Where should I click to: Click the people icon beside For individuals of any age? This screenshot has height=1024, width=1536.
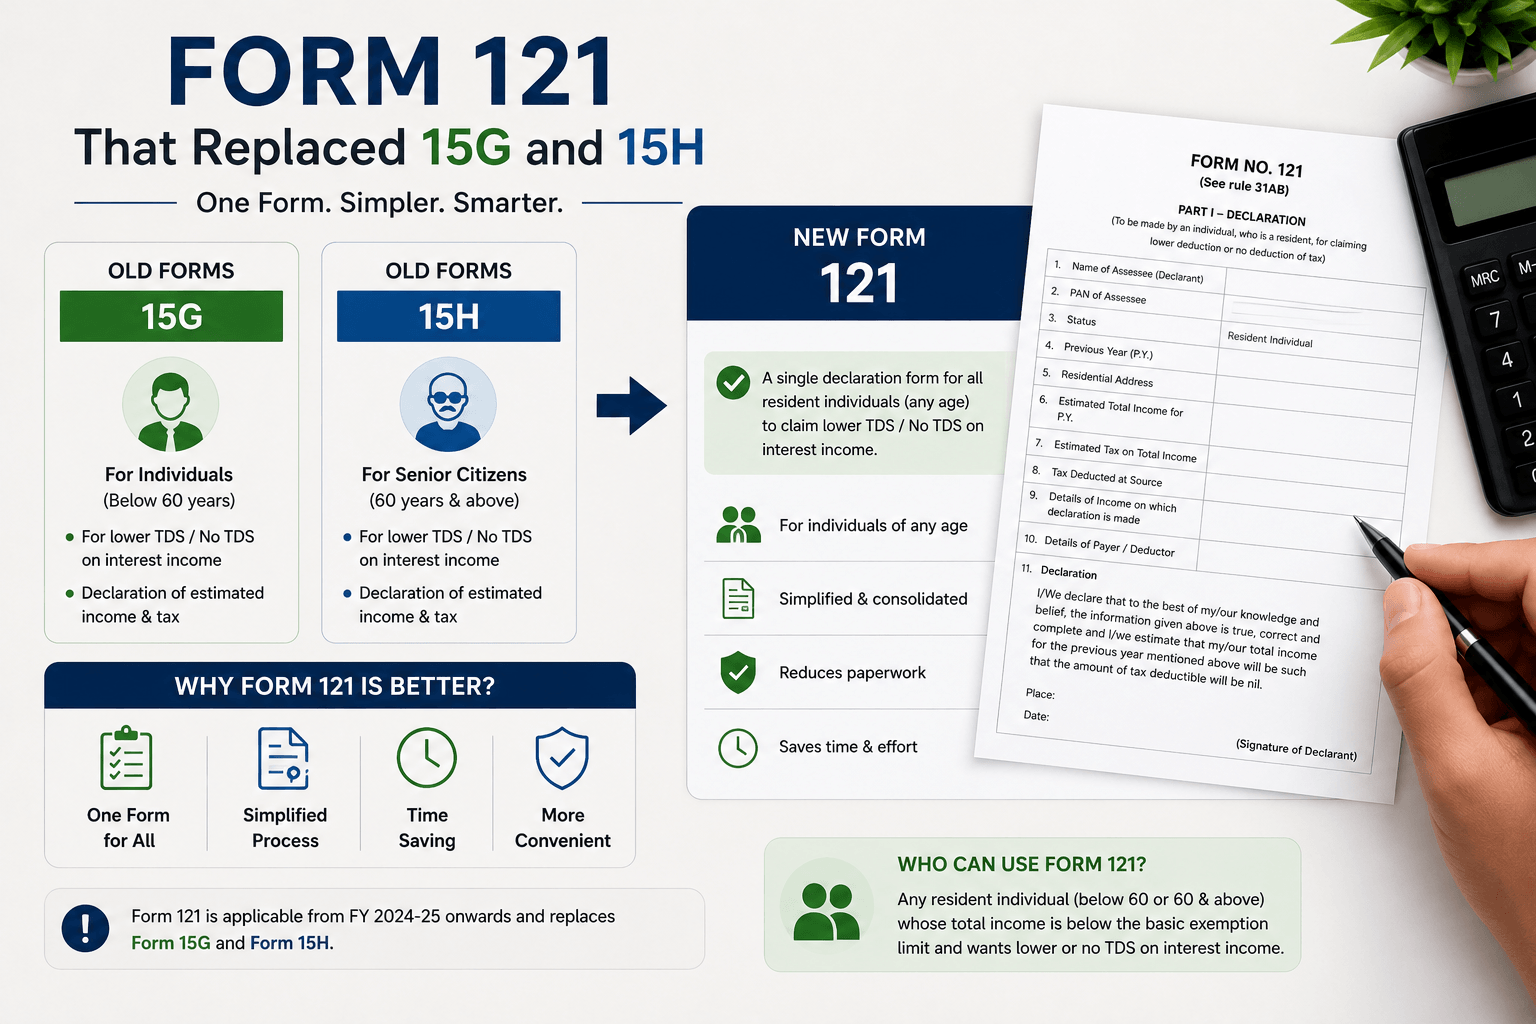738,525
